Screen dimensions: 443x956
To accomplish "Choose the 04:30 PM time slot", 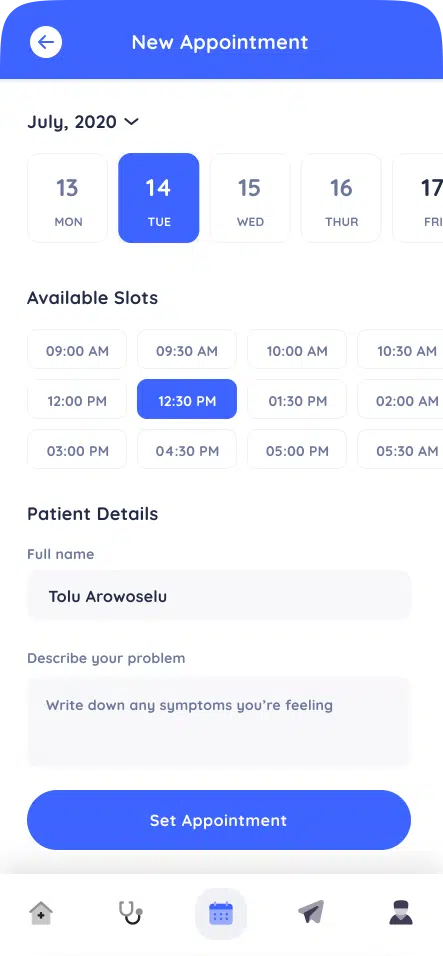I will 187,449.
